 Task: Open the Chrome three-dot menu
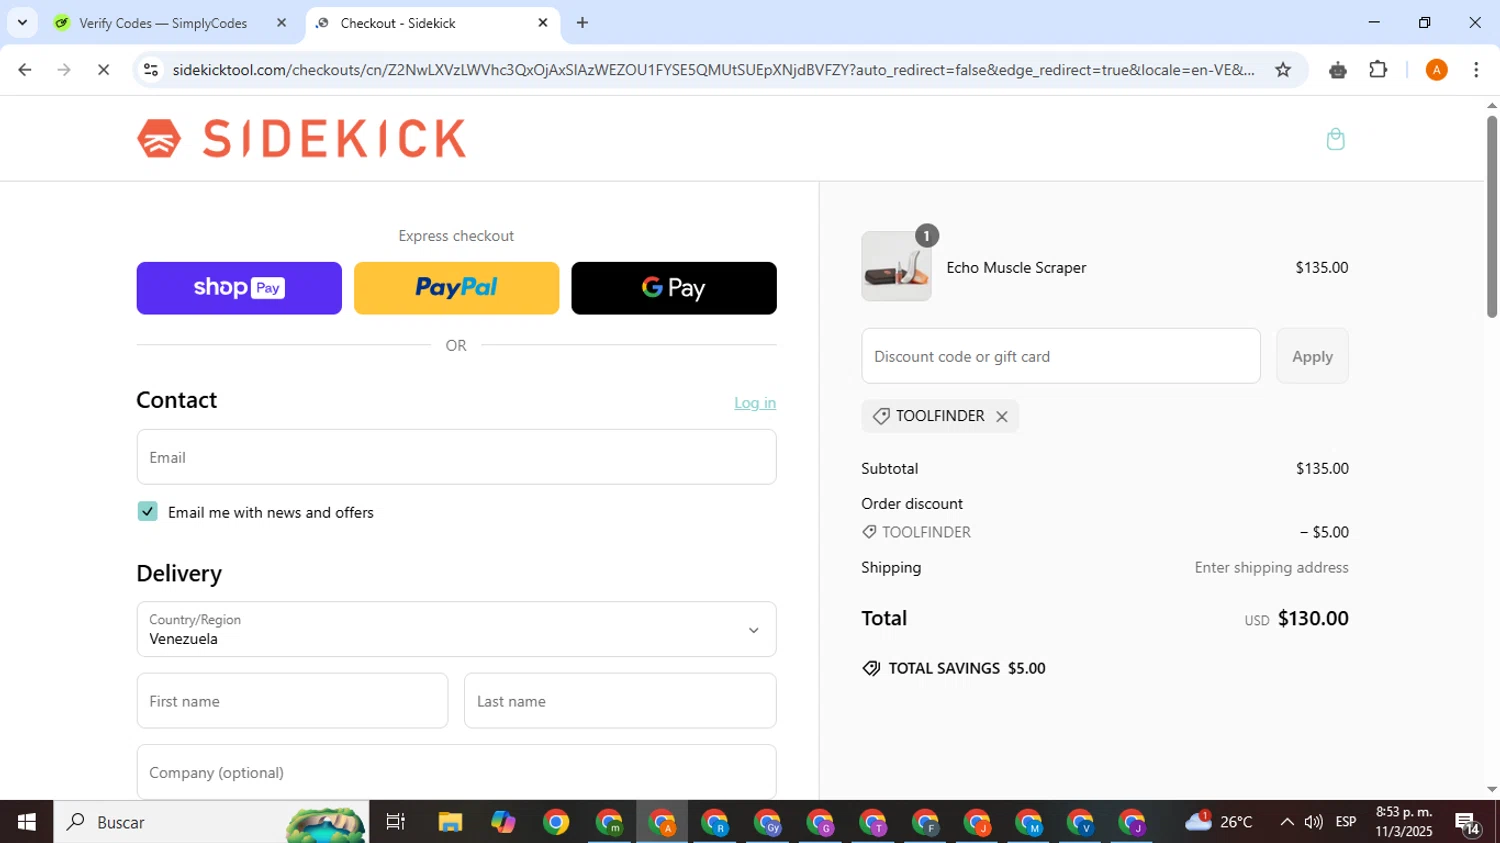(x=1476, y=70)
